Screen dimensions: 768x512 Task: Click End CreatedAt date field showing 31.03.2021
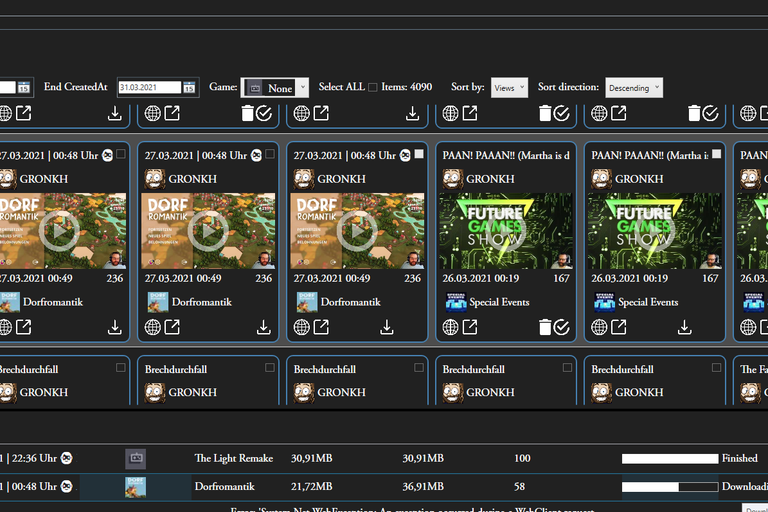[x=150, y=88]
